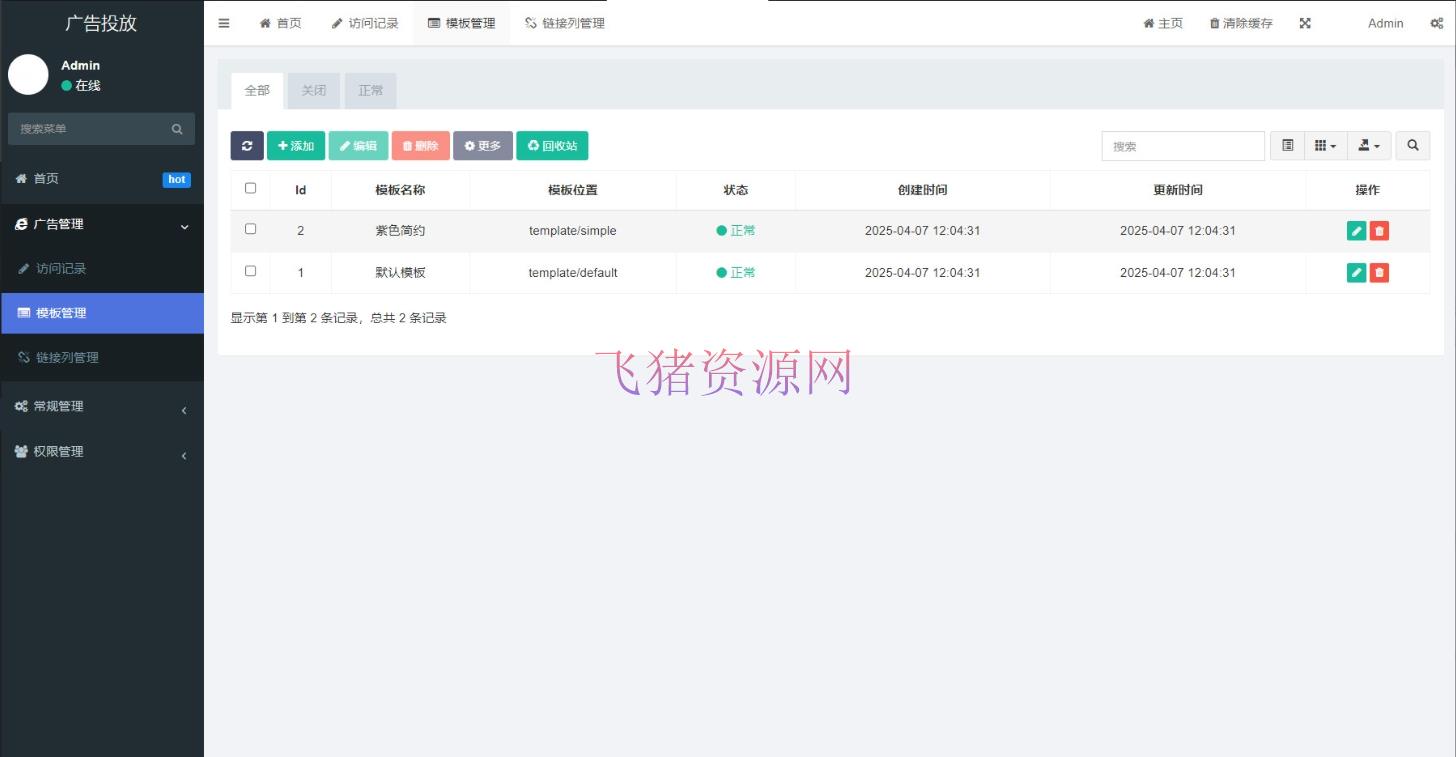Click the 广告投放 logo title
This screenshot has height=757, width=1456.
click(x=101, y=23)
